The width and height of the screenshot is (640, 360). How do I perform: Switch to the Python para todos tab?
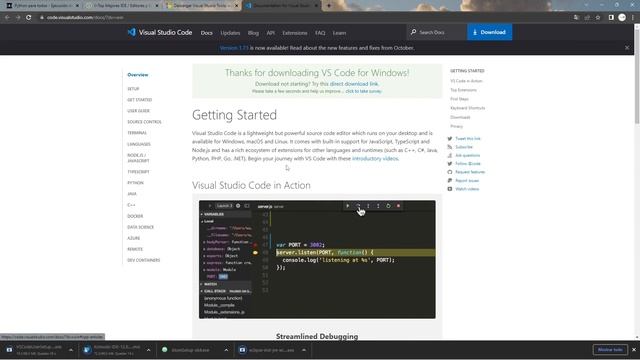41,6
